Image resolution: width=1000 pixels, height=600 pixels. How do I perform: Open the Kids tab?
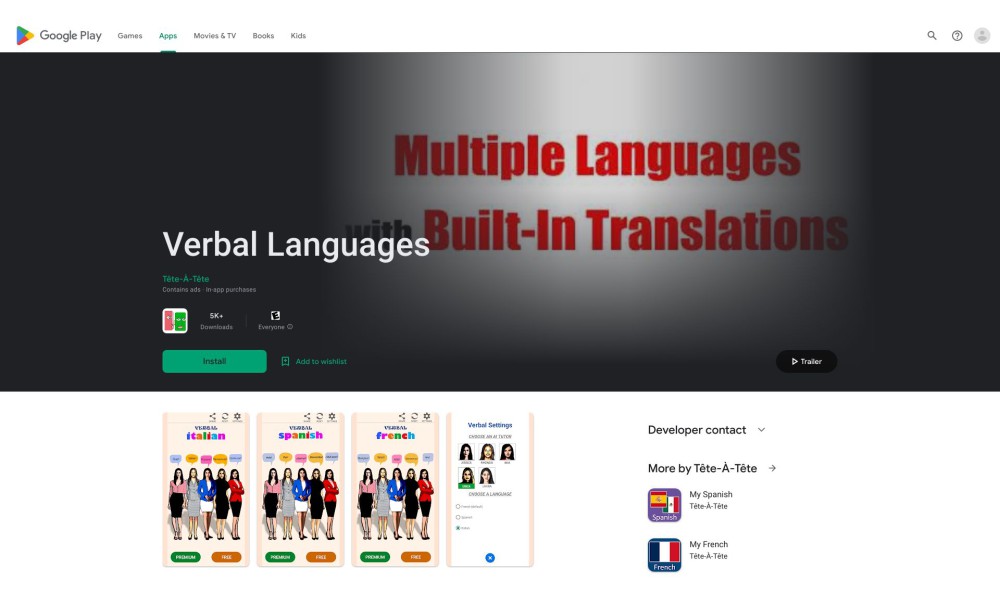298,36
